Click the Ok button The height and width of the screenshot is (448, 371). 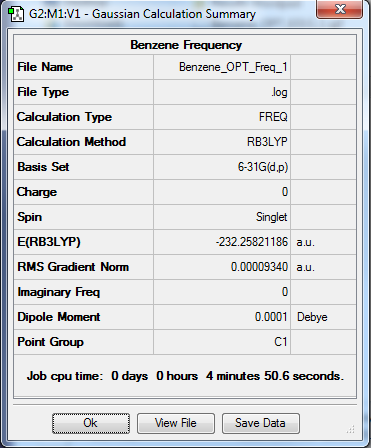(91, 423)
